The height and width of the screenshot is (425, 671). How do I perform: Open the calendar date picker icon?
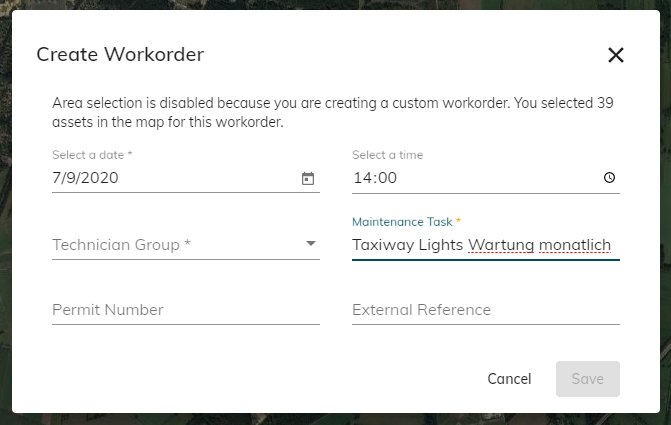tap(308, 178)
